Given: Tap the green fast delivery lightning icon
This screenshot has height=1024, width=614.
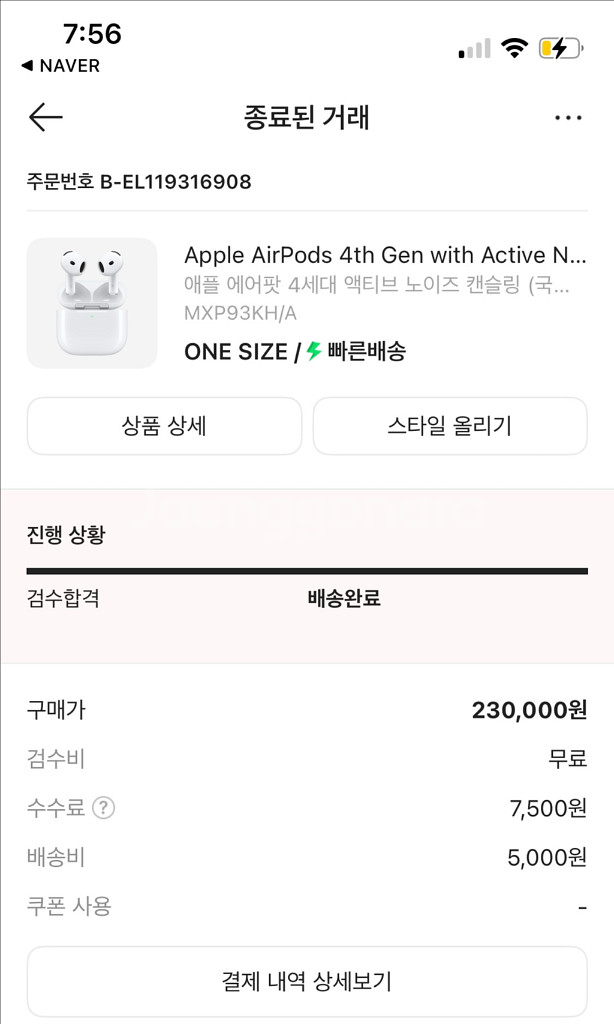Looking at the screenshot, I should click(x=314, y=351).
